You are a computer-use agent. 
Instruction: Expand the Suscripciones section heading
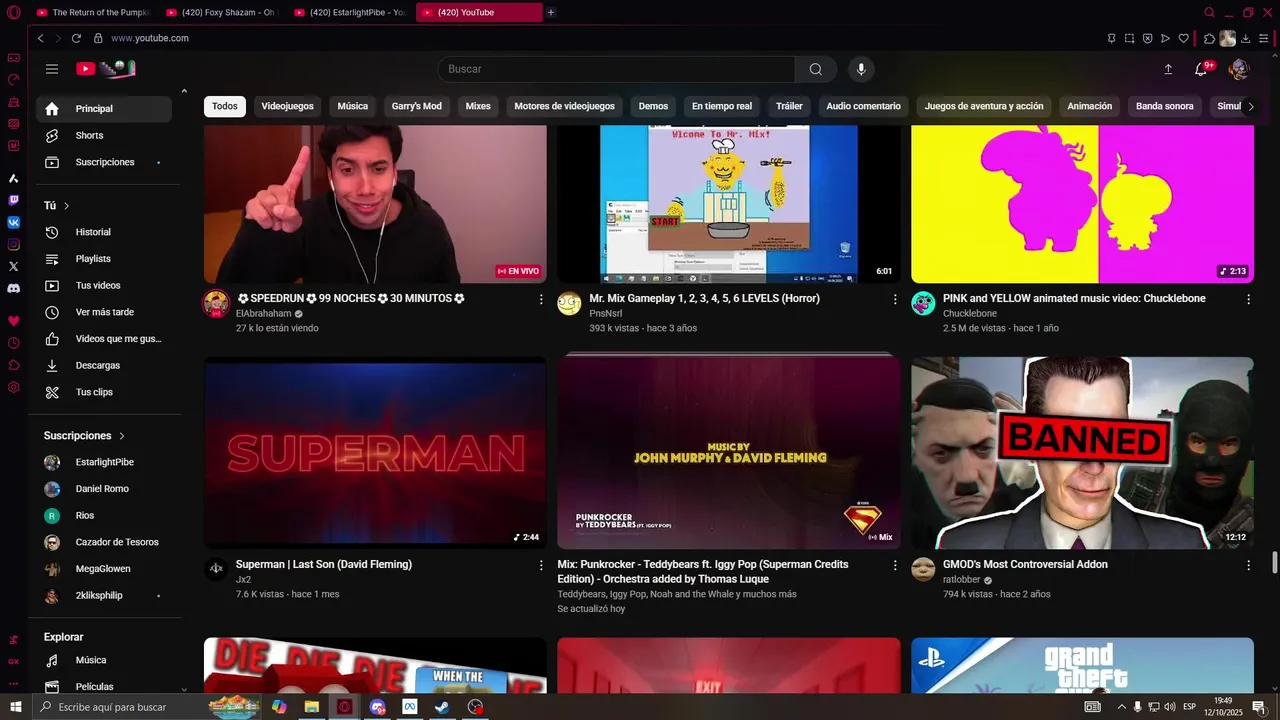point(85,436)
